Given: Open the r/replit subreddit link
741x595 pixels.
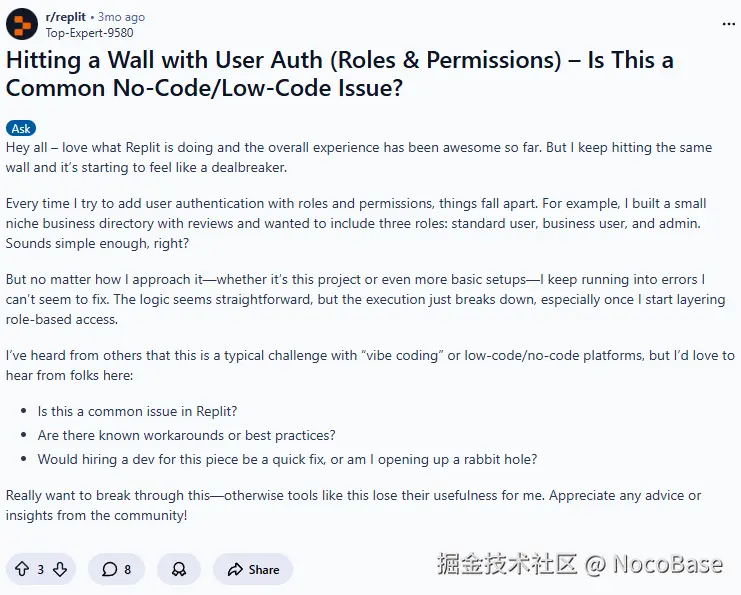Looking at the screenshot, I should tap(66, 17).
